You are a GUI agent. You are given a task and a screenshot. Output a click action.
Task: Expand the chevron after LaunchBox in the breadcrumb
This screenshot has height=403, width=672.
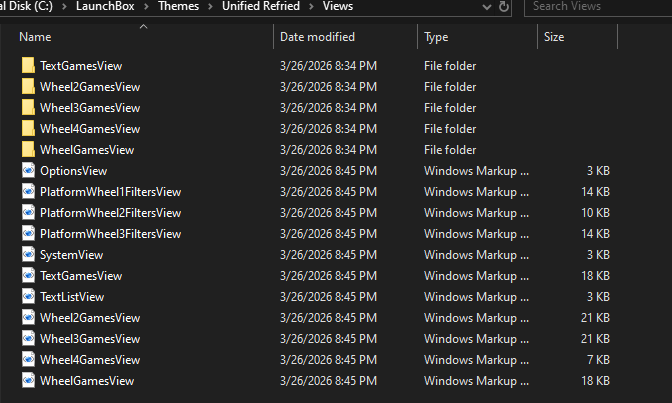[144, 7]
